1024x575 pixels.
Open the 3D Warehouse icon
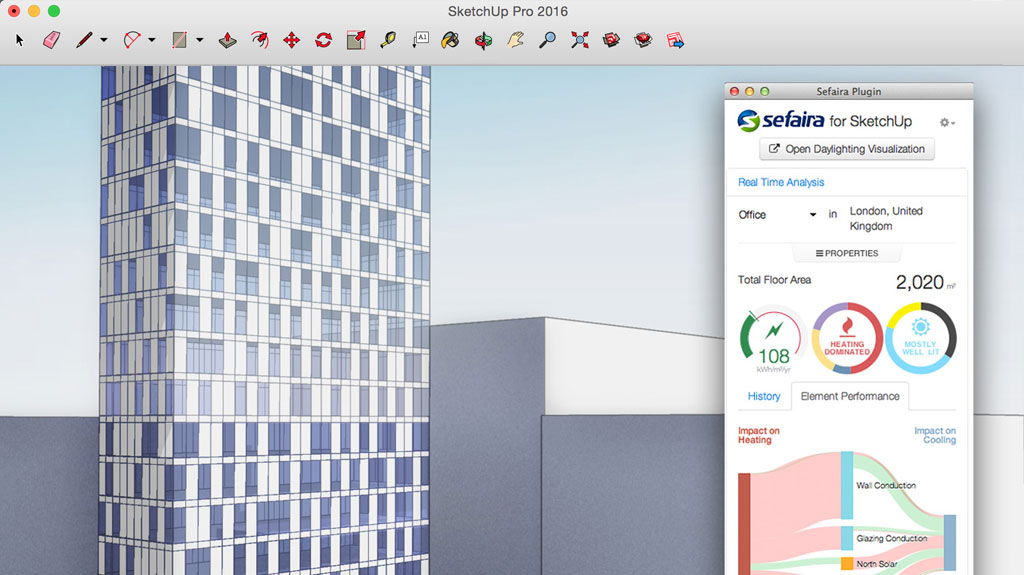(x=611, y=41)
